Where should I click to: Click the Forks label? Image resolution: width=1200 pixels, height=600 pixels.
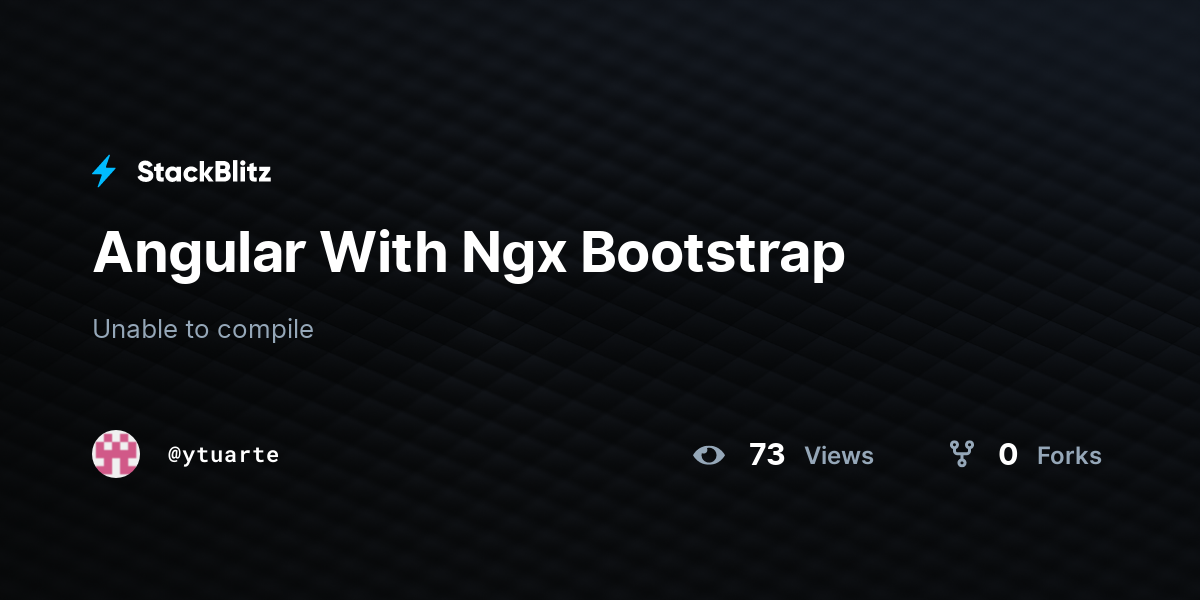[1069, 456]
